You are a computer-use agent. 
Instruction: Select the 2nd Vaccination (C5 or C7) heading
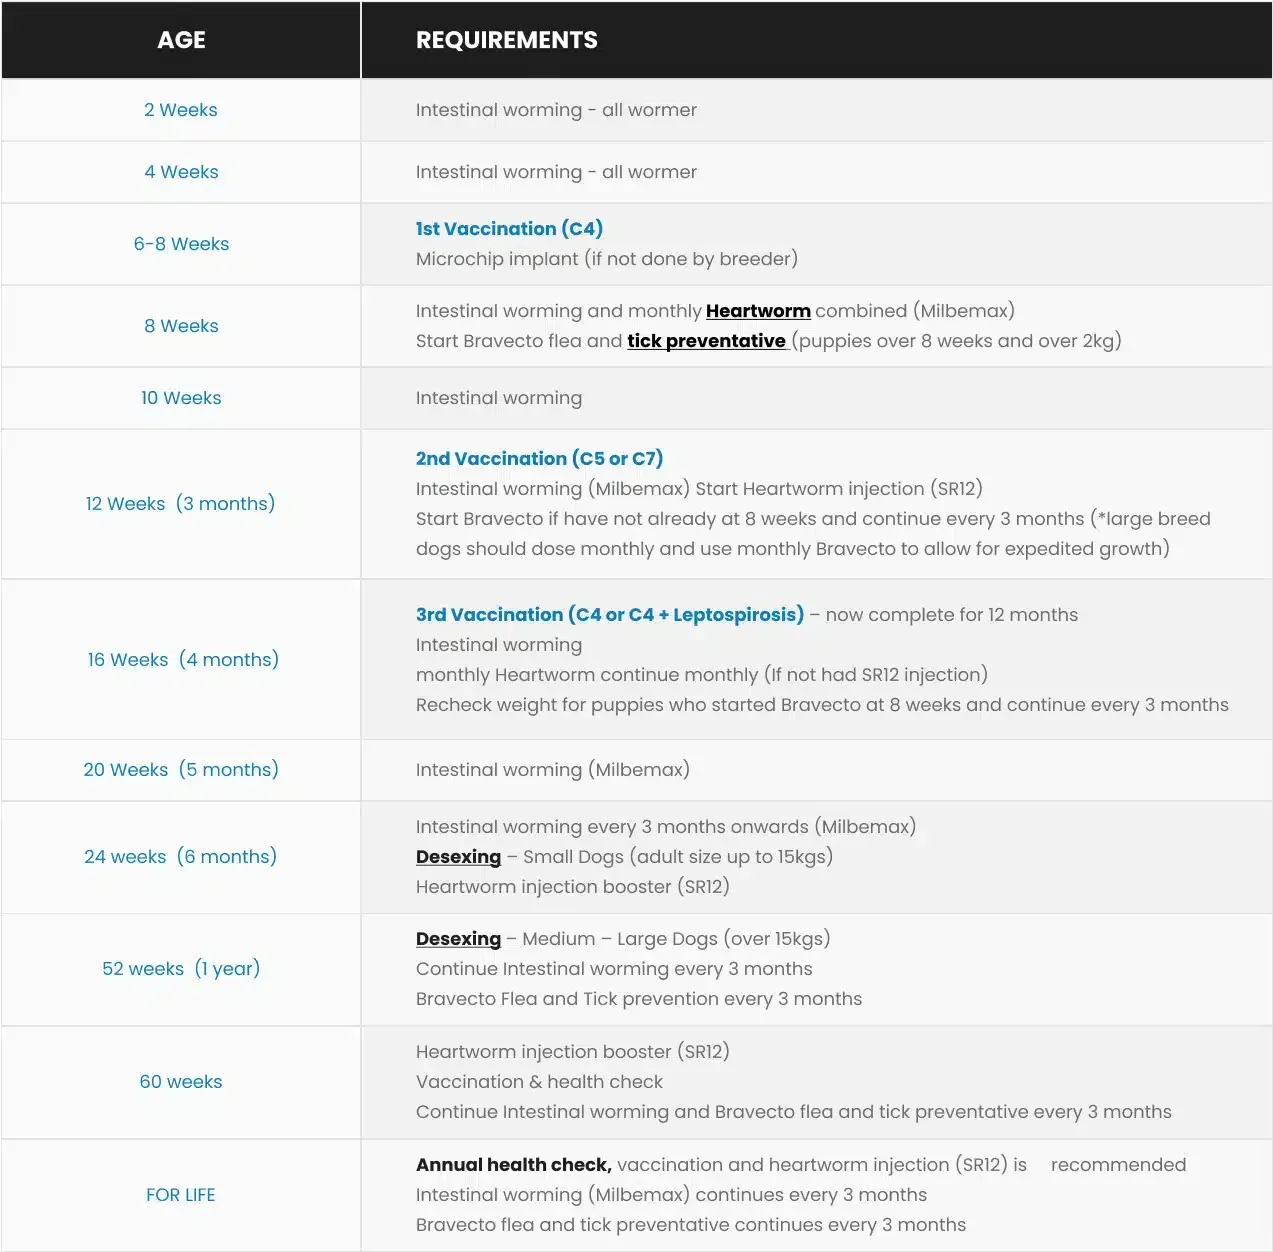(x=539, y=459)
